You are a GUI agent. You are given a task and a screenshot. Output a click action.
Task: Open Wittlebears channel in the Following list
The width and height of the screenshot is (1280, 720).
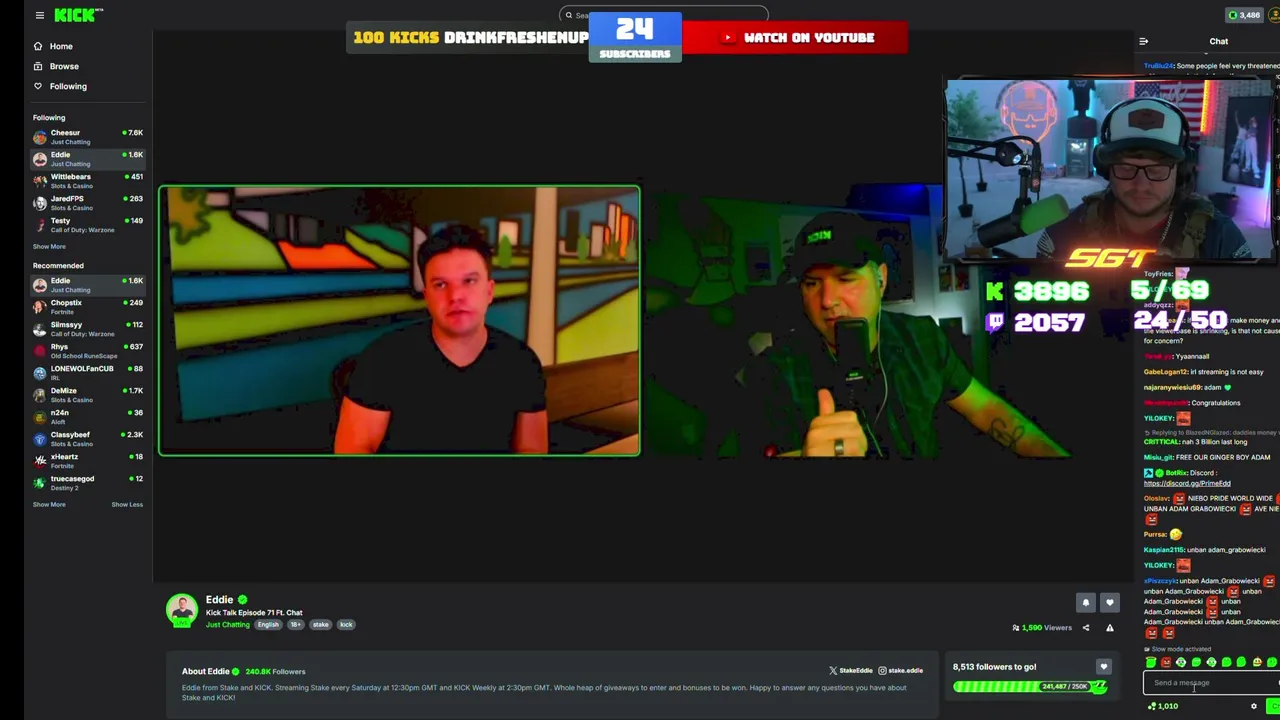coord(88,181)
